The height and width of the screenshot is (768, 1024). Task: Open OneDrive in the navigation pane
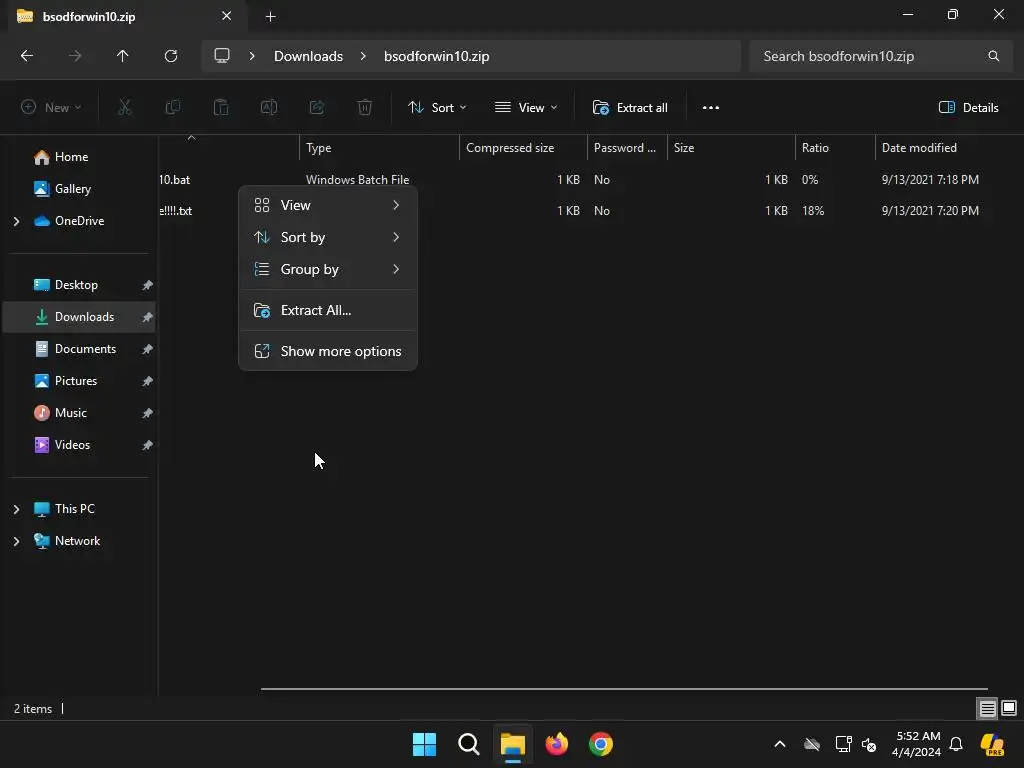(79, 221)
